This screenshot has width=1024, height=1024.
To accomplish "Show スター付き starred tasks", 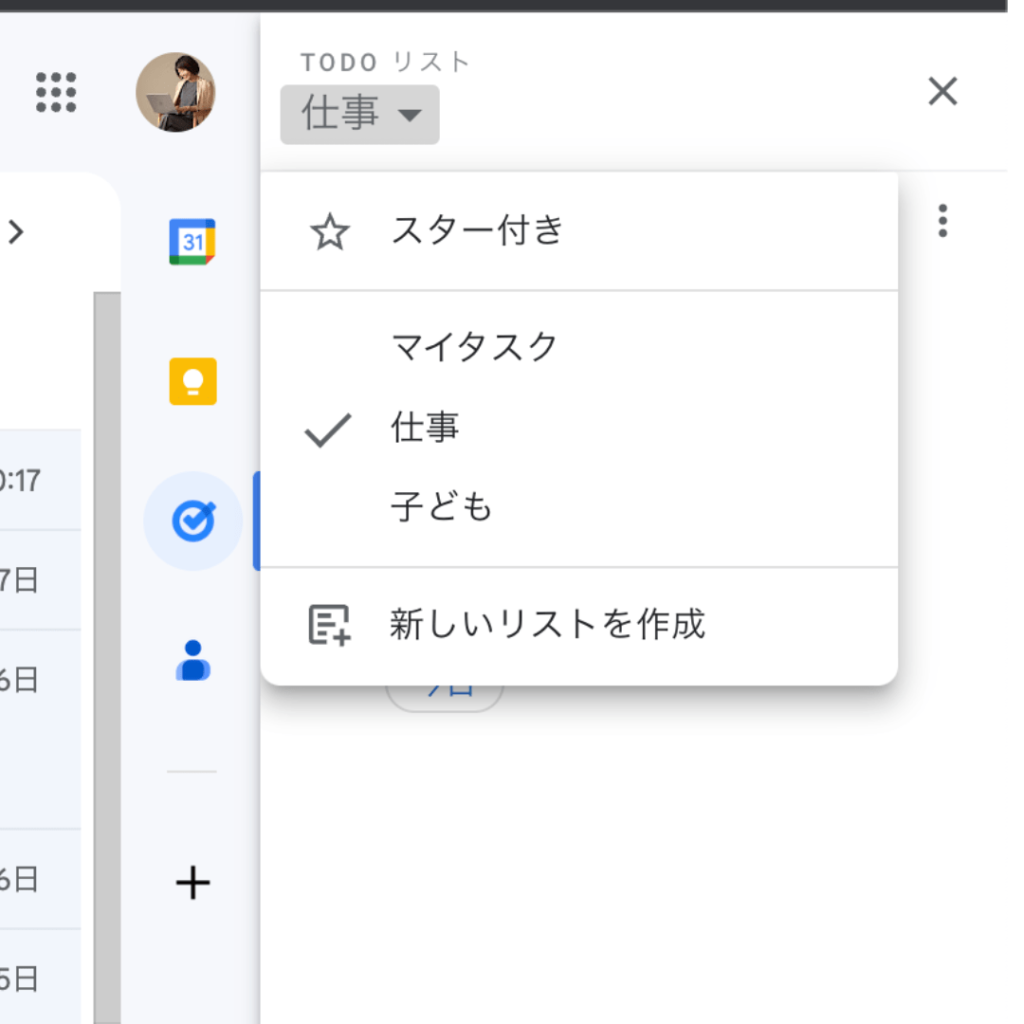I will (x=478, y=232).
